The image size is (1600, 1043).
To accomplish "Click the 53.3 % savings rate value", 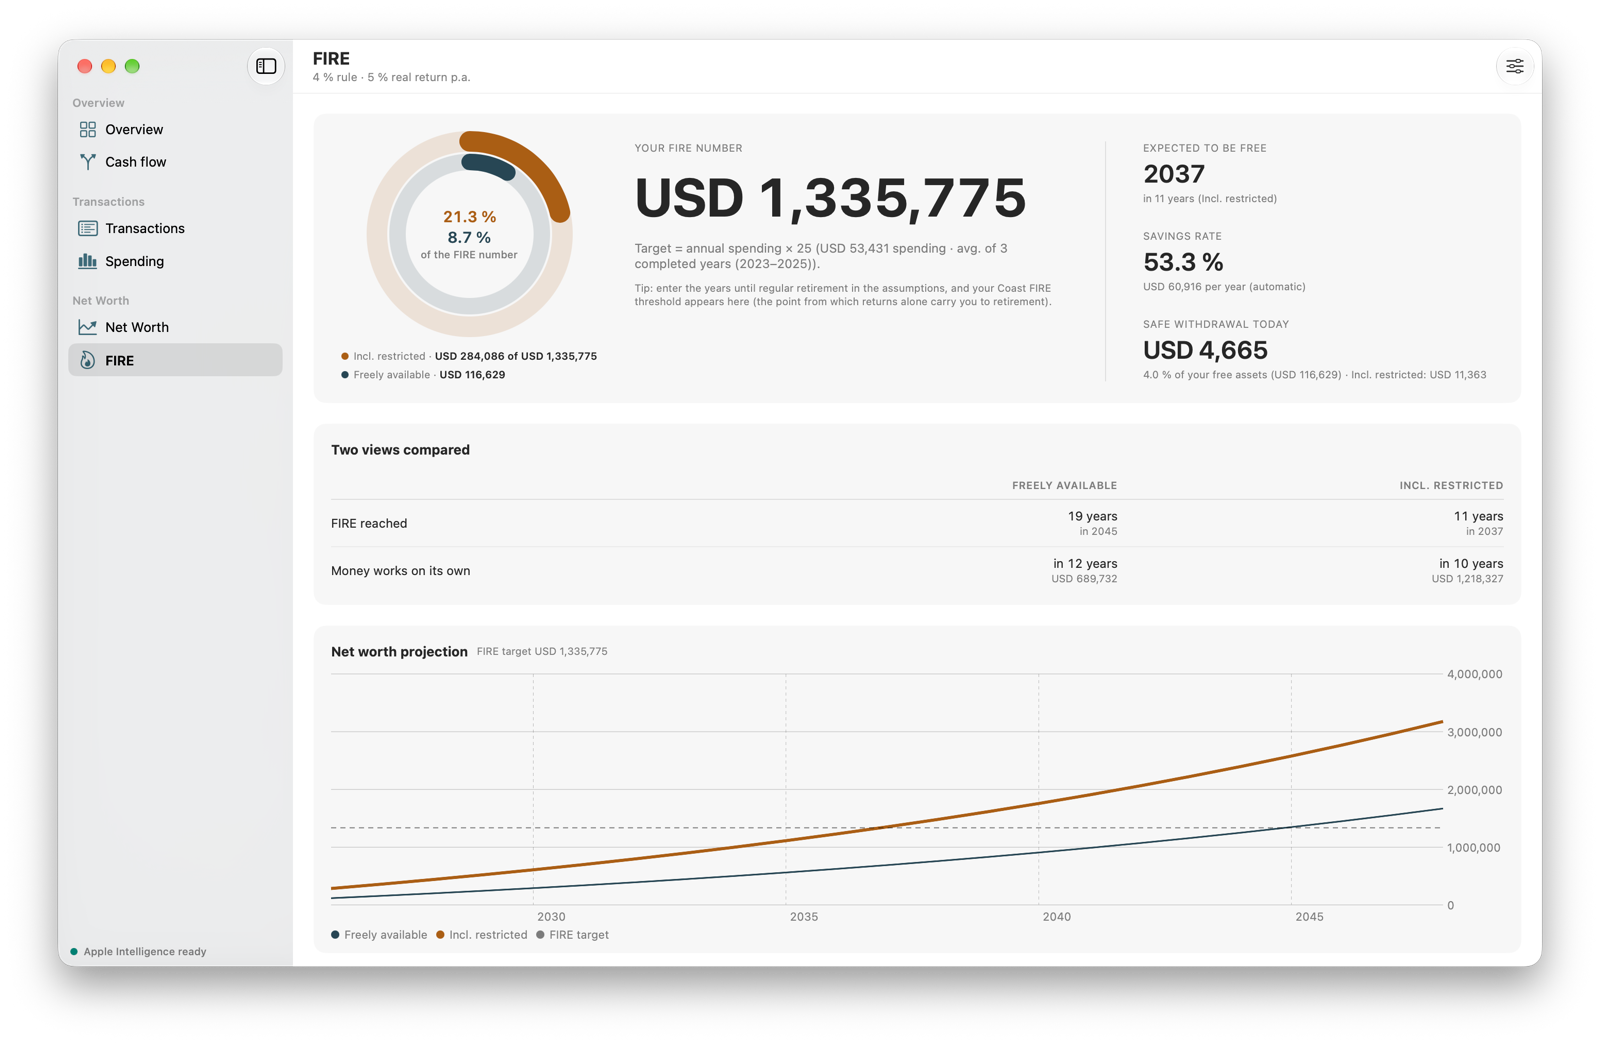I will [1183, 262].
